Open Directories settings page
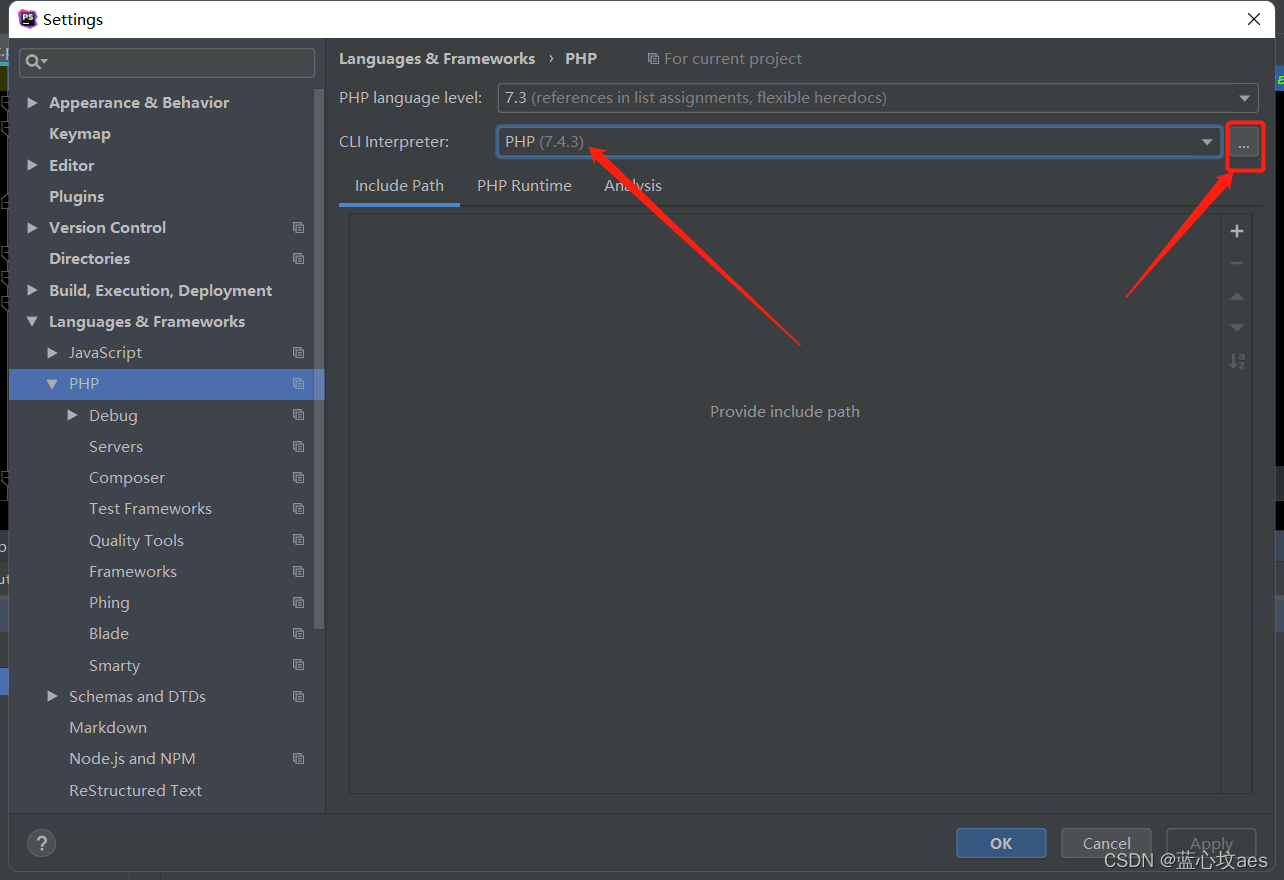The height and width of the screenshot is (880, 1284). point(90,259)
